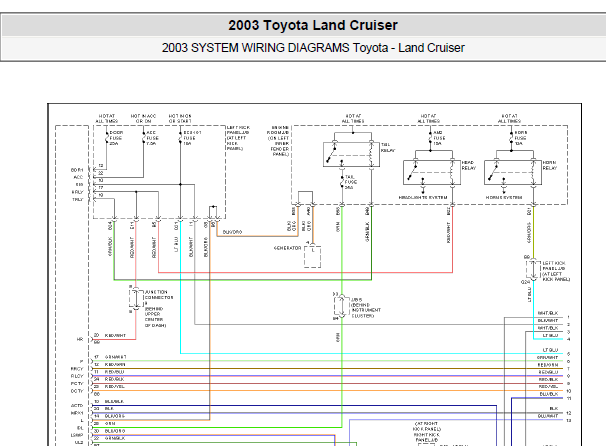Click the BLU/WHT label at right terminal 2
606x446 pixels.
click(x=548, y=320)
